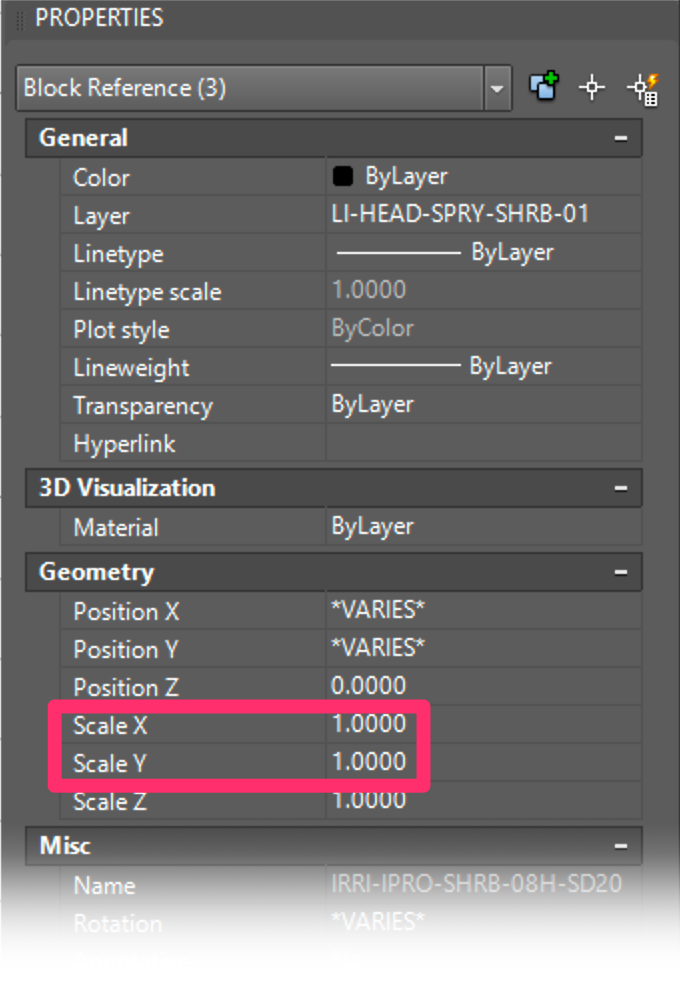This screenshot has width=680, height=986.
Task: Click the Geometry section header title
Action: [x=96, y=573]
